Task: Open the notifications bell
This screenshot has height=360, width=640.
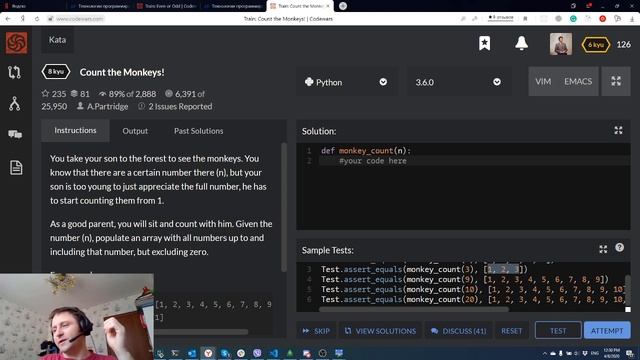Action: click(521, 43)
